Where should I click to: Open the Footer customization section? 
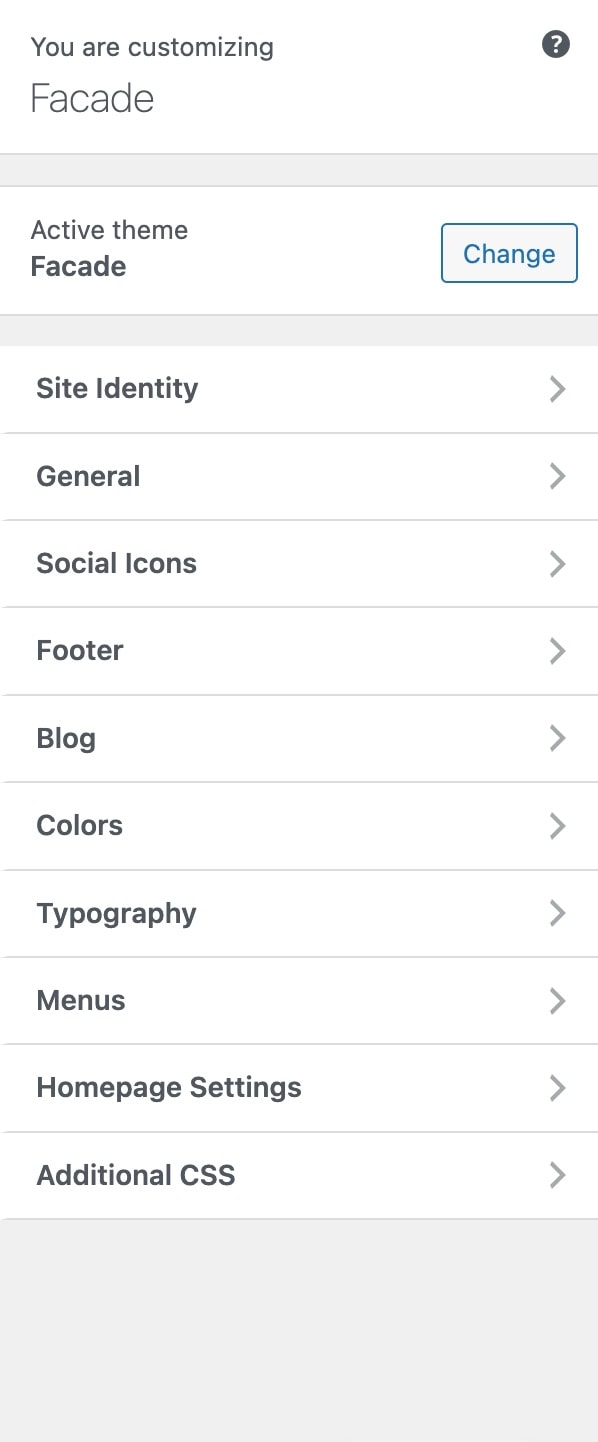point(299,651)
